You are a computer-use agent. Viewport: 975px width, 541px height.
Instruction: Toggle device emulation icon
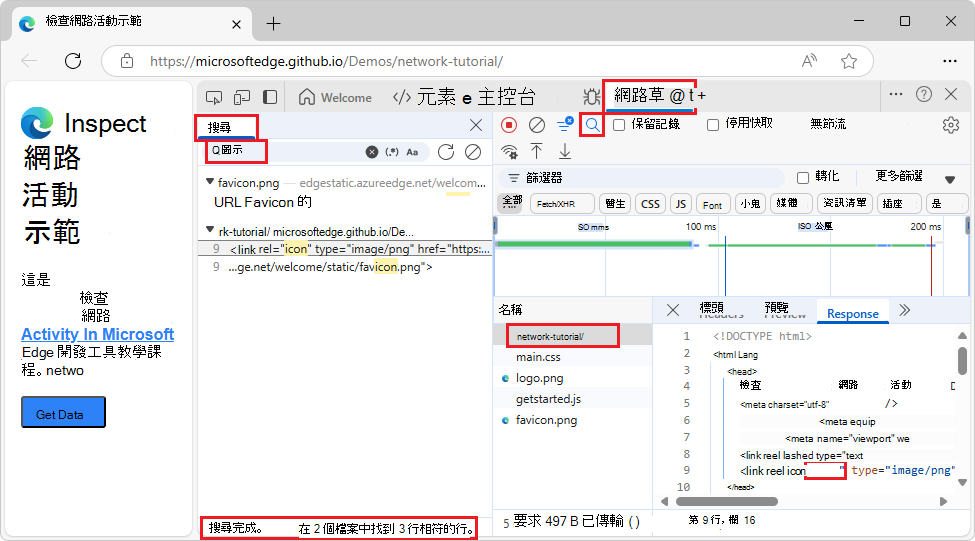[x=242, y=98]
